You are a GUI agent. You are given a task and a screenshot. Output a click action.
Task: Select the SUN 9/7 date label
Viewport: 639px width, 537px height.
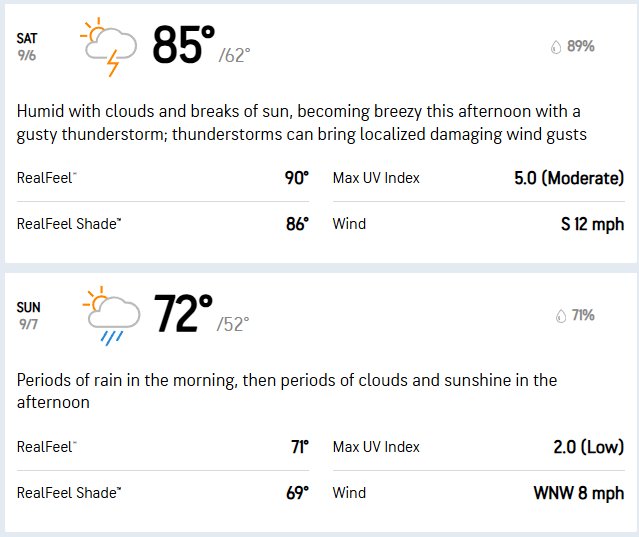tap(29, 316)
